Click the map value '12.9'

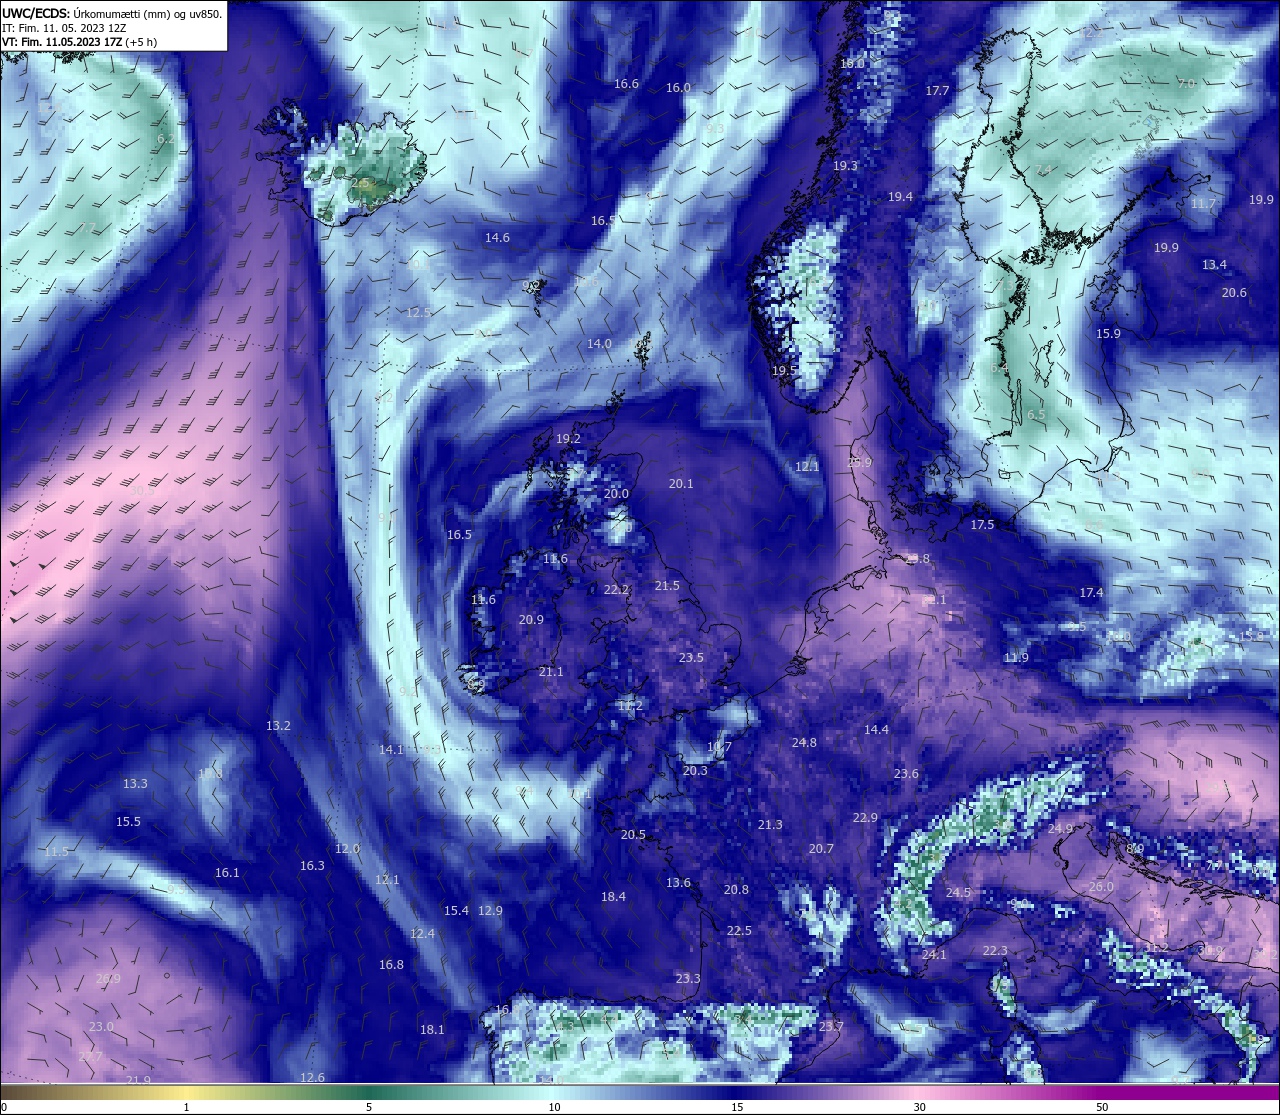tap(490, 911)
